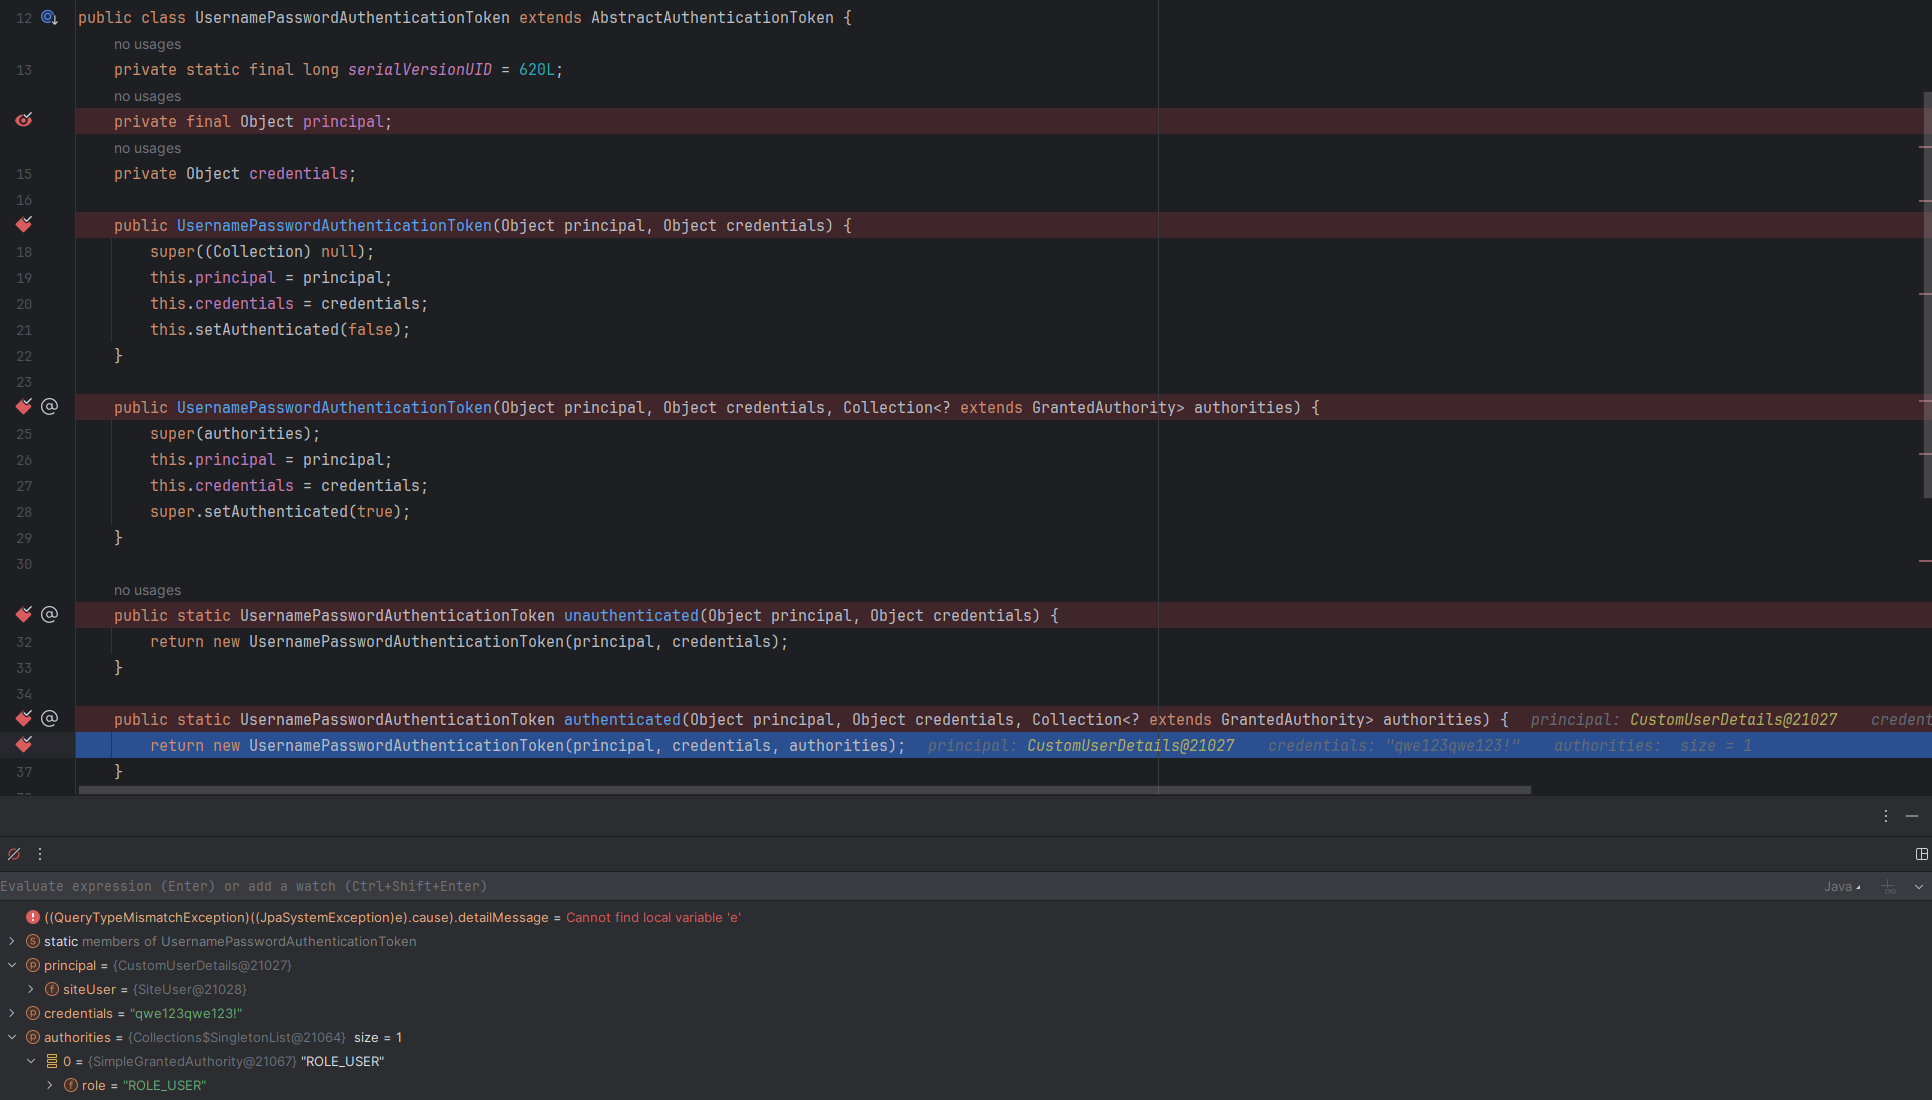This screenshot has width=1932, height=1100.
Task: Open debug panel's vertical dots menu near Mute icon
Action: [40, 854]
